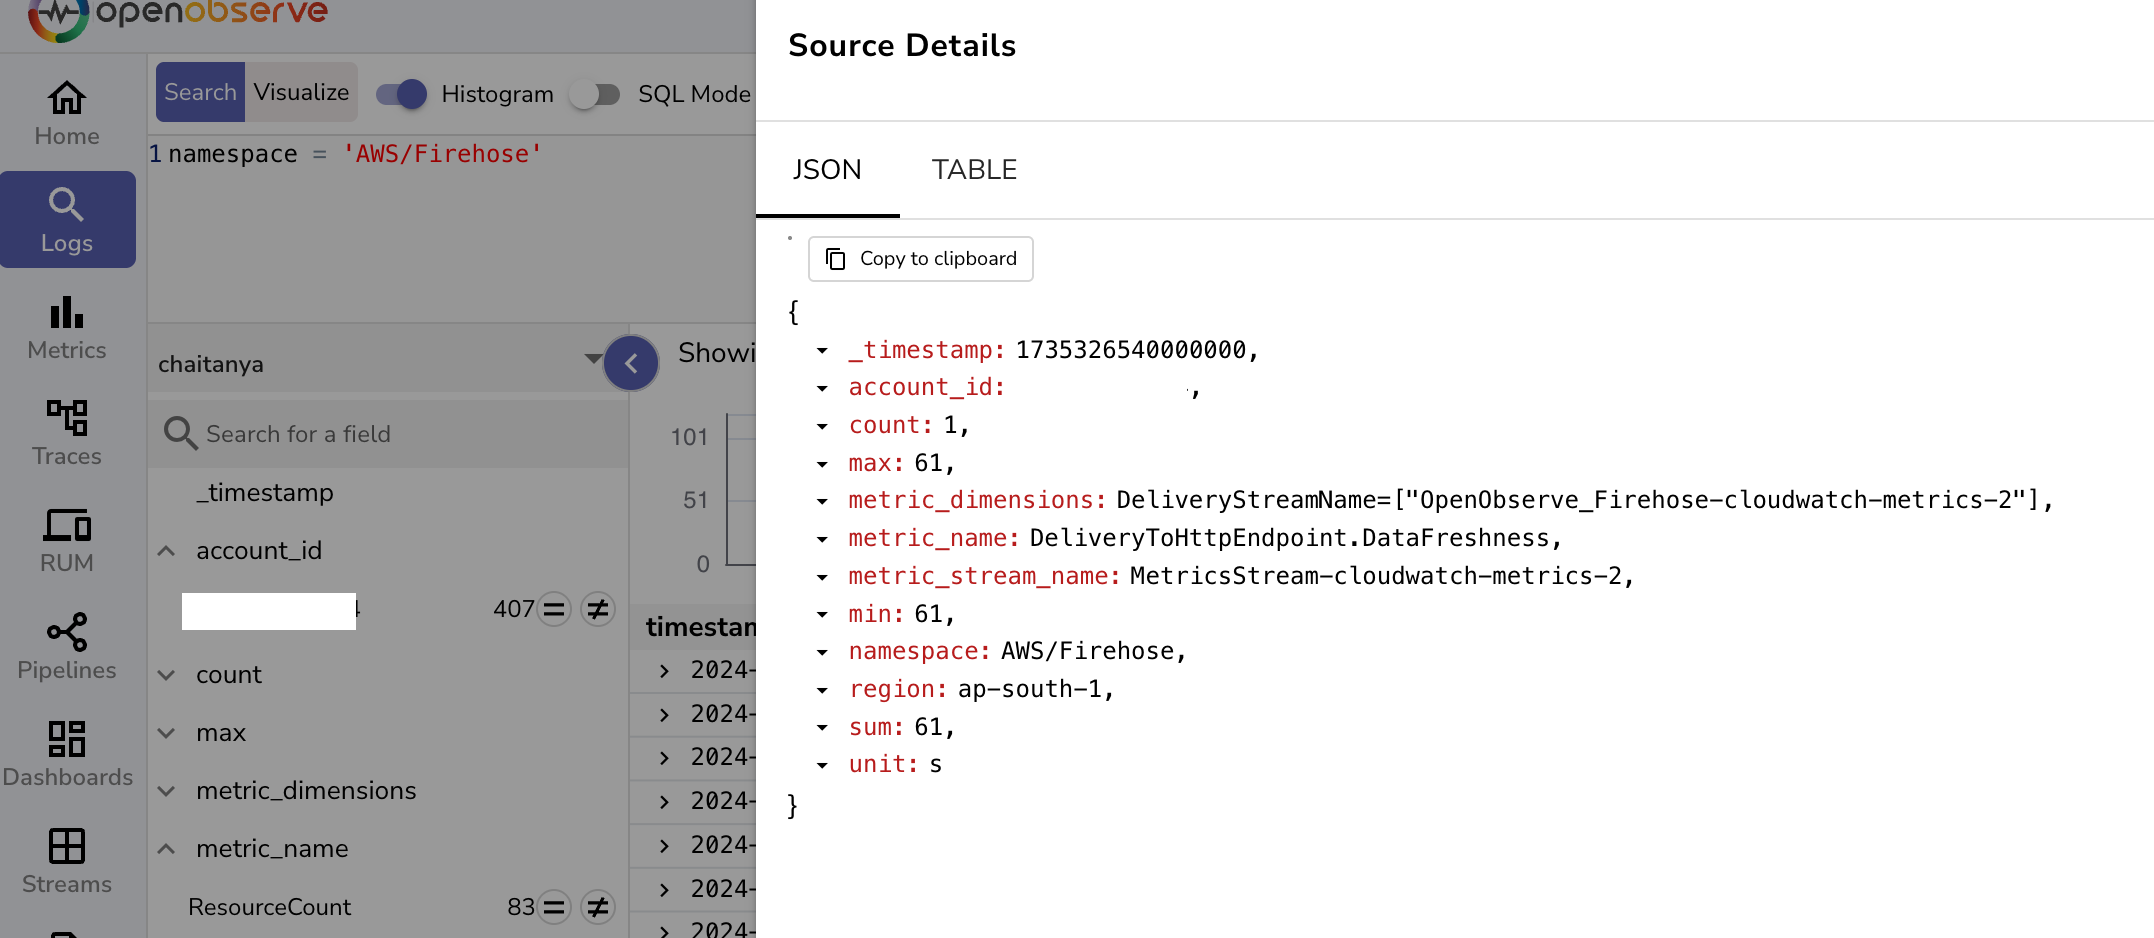2154x938 pixels.
Task: Open the count key dropdown in JSON
Action: point(822,426)
